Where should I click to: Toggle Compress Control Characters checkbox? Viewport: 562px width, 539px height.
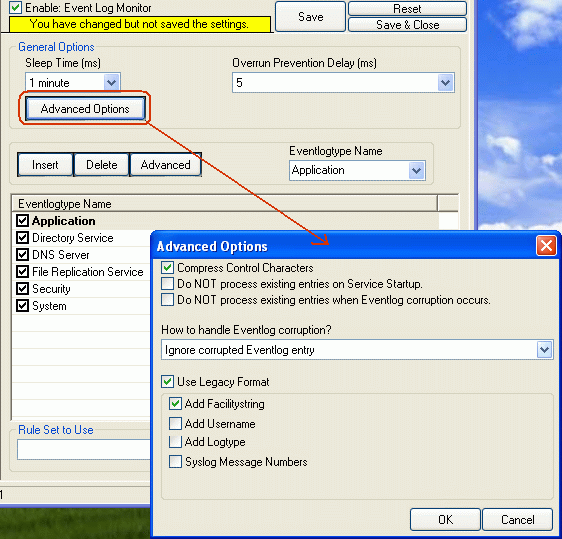tap(167, 268)
